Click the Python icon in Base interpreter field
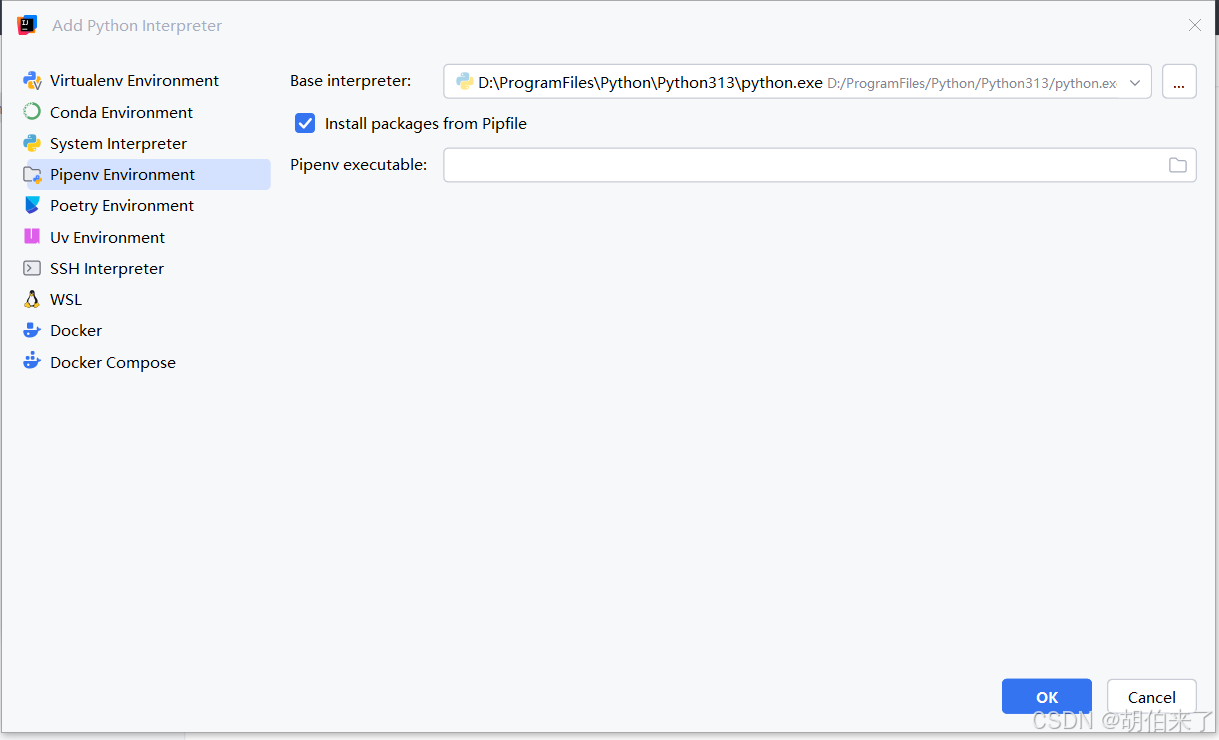Screen dimensions: 1219x740 (x=464, y=82)
